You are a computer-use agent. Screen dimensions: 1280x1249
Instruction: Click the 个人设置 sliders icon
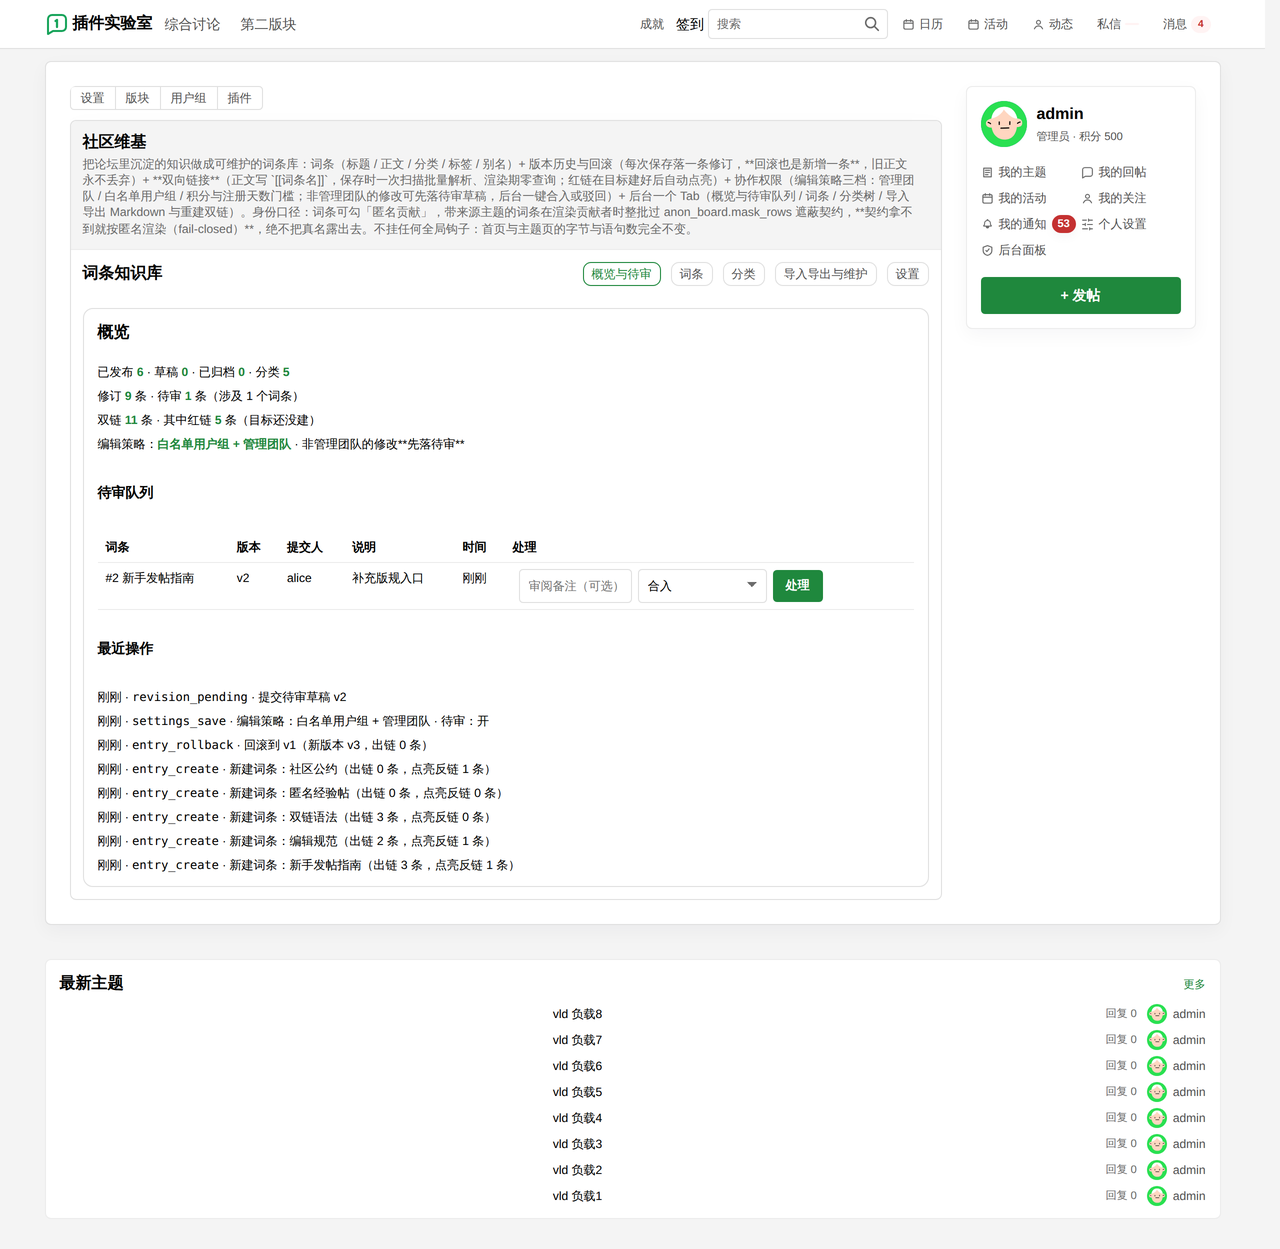(x=1087, y=225)
